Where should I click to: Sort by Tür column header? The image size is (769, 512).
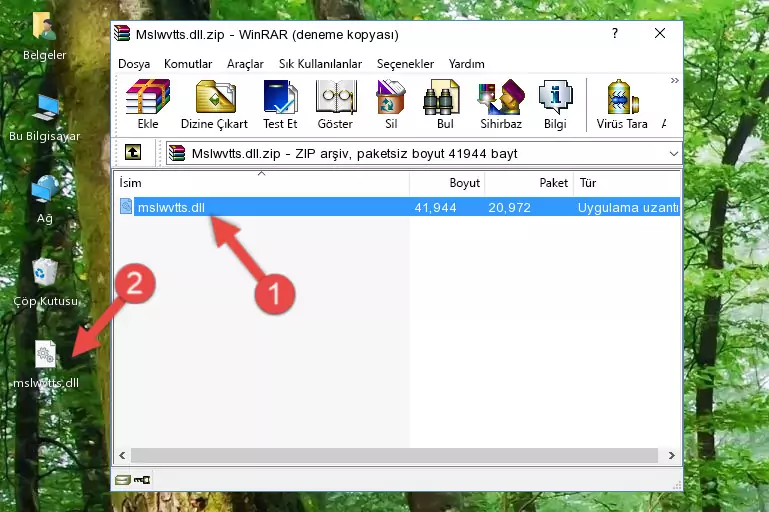pos(627,182)
